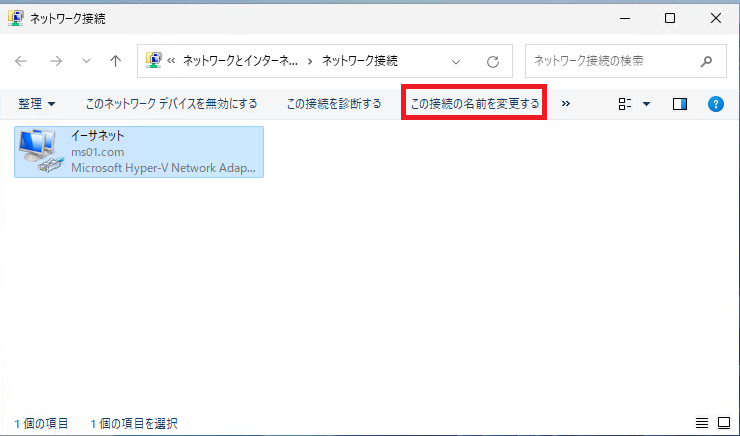740x436 pixels.
Task: Open the 整理 menu
Action: point(37,104)
